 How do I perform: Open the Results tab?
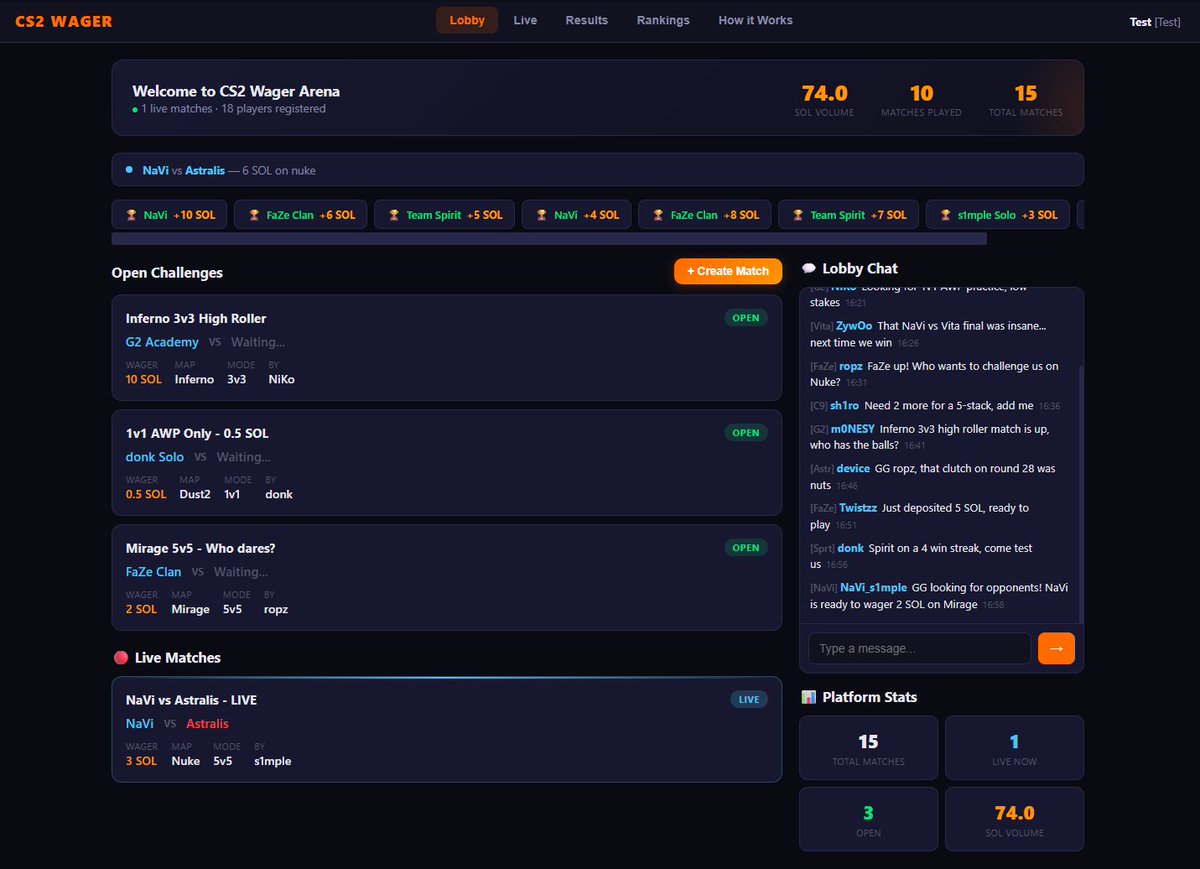click(x=587, y=20)
